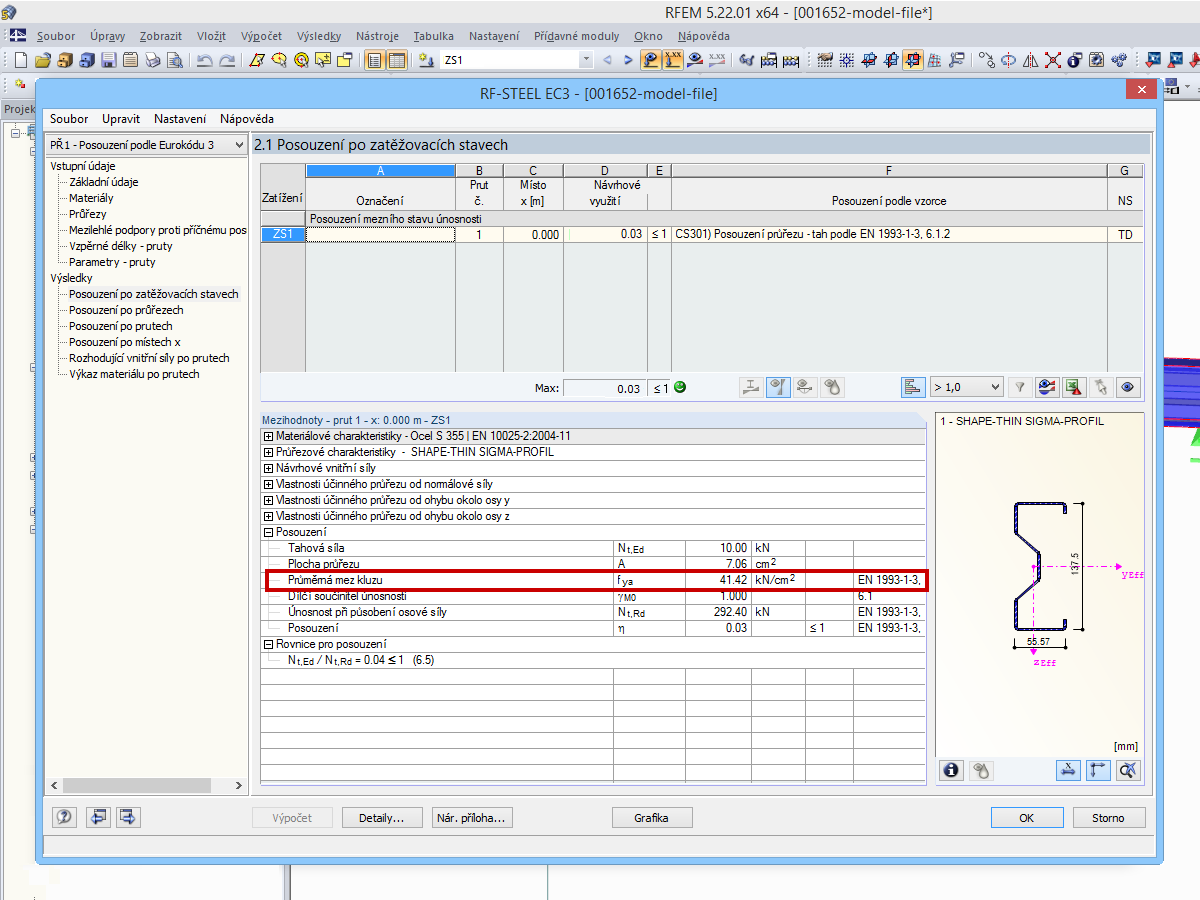Select Rozhodující vnitřní síly po prutech item
Viewport: 1200px width, 900px height.
click(149, 358)
